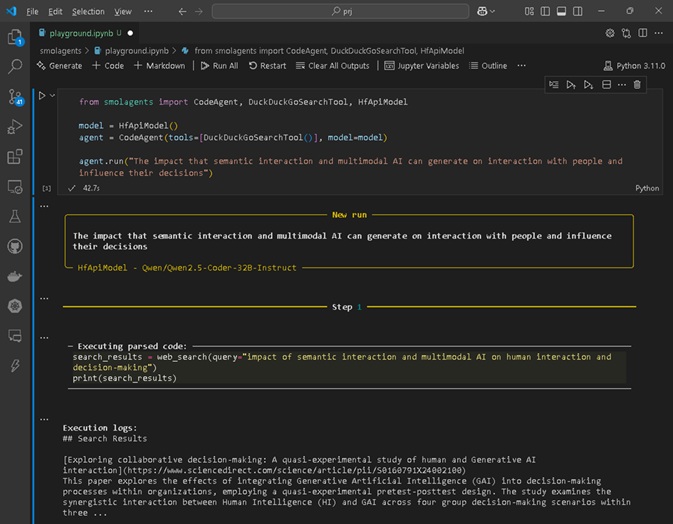Open the Kubernetes helm wheel view
This screenshot has height=524, width=673.
[x=15, y=306]
